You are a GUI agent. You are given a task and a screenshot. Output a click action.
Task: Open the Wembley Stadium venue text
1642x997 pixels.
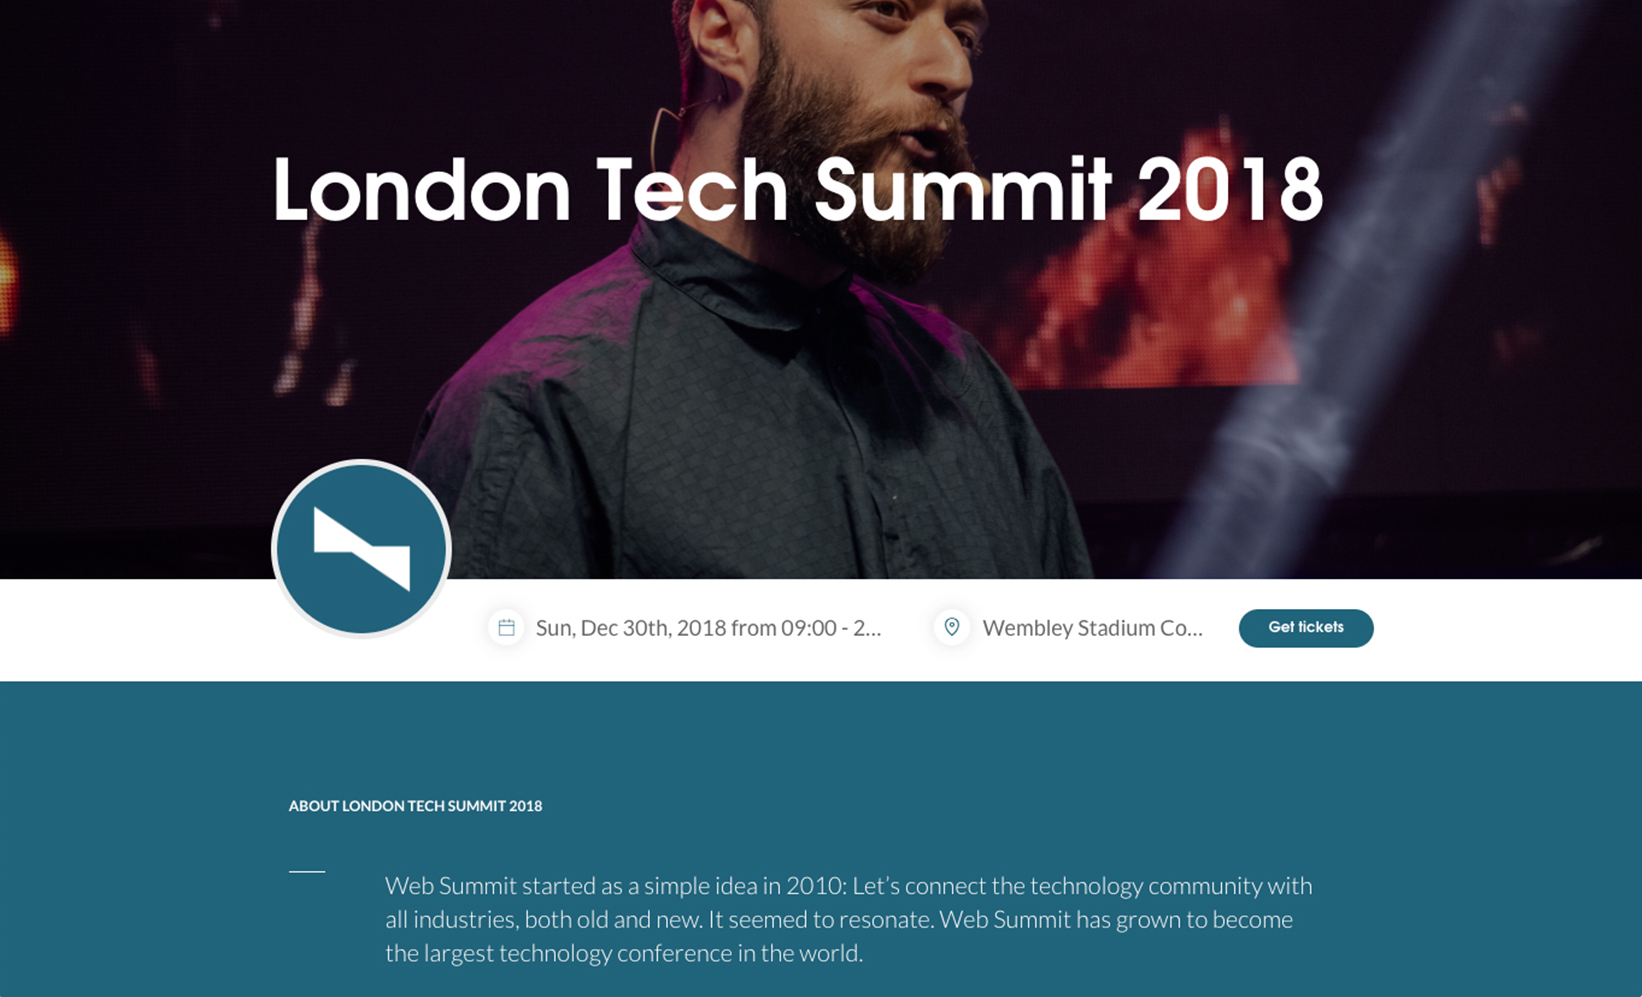click(1092, 628)
